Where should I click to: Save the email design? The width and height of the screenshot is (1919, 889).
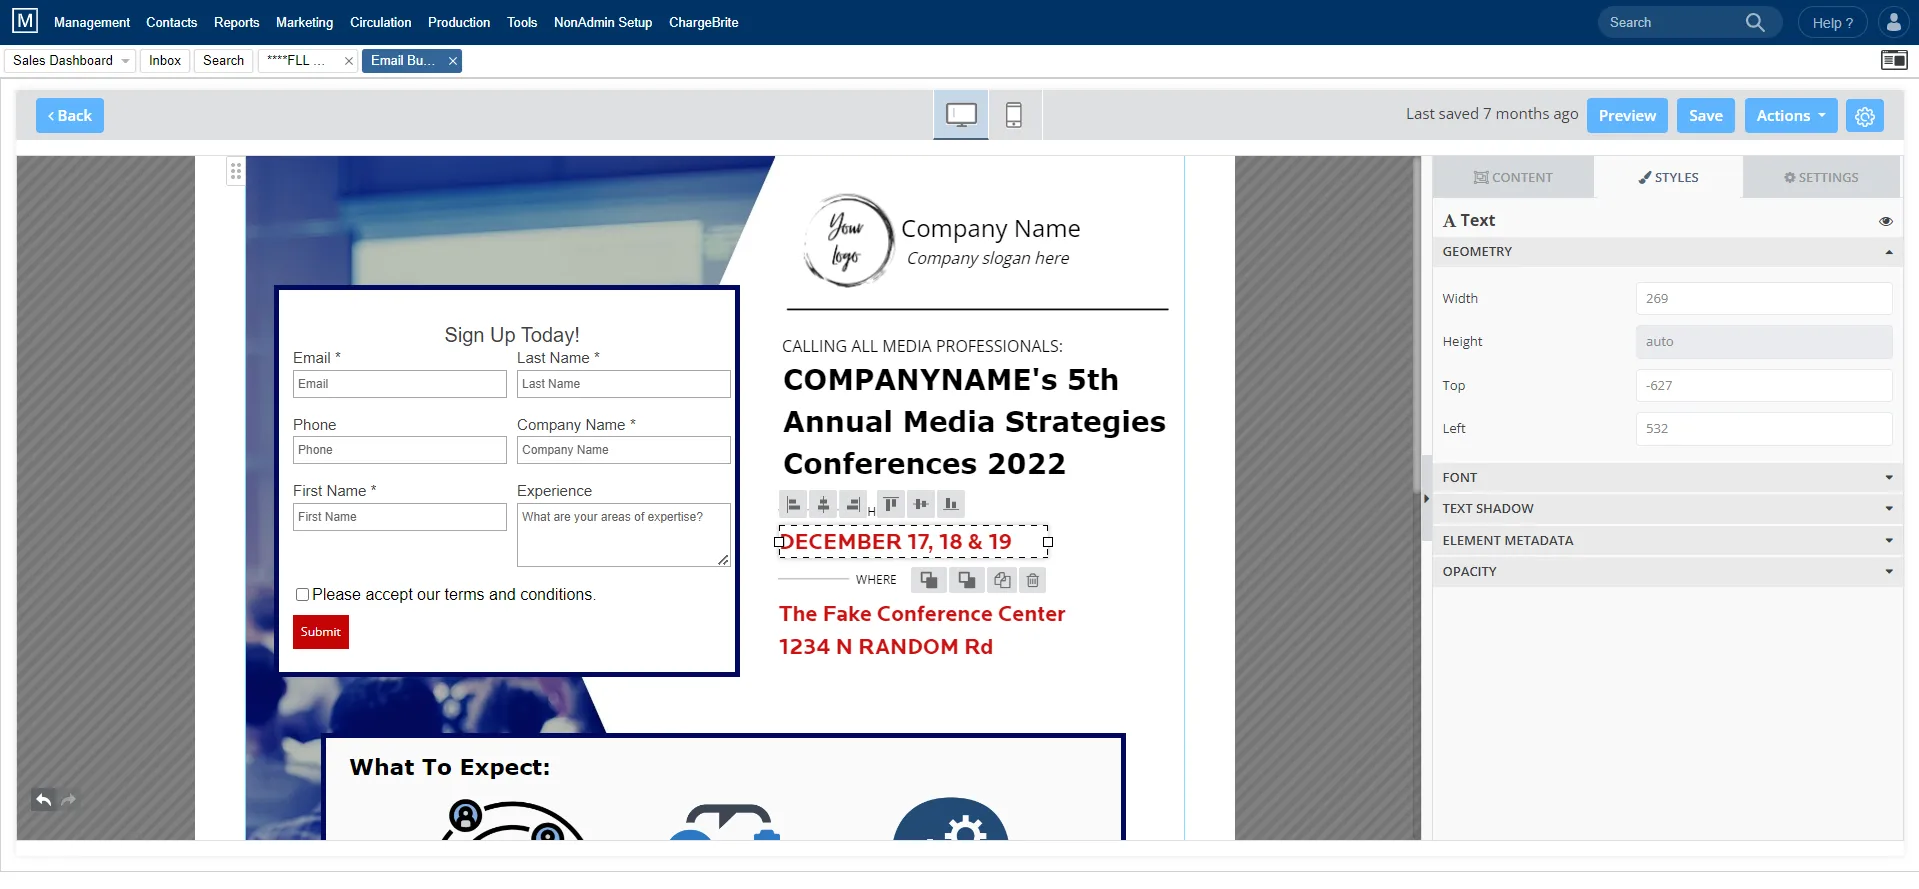pos(1706,116)
